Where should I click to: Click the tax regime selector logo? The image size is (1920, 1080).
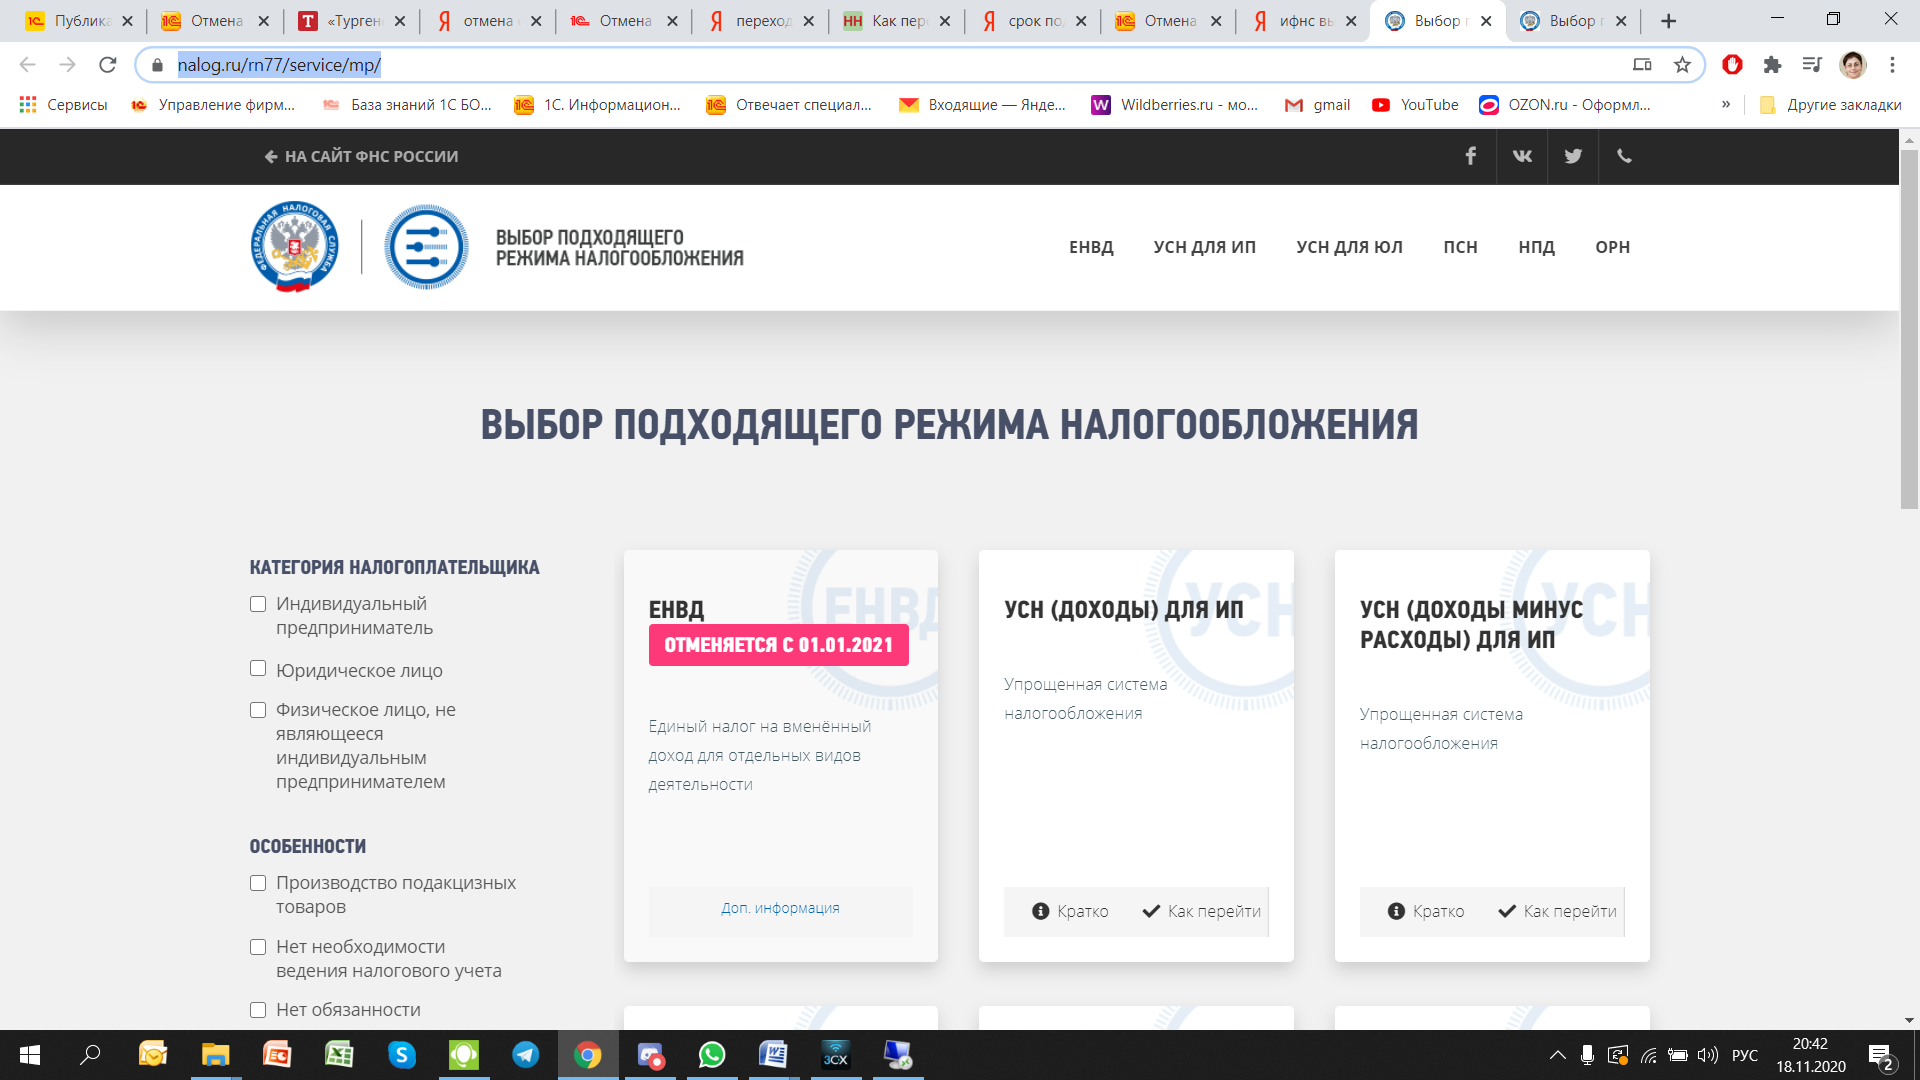click(427, 247)
